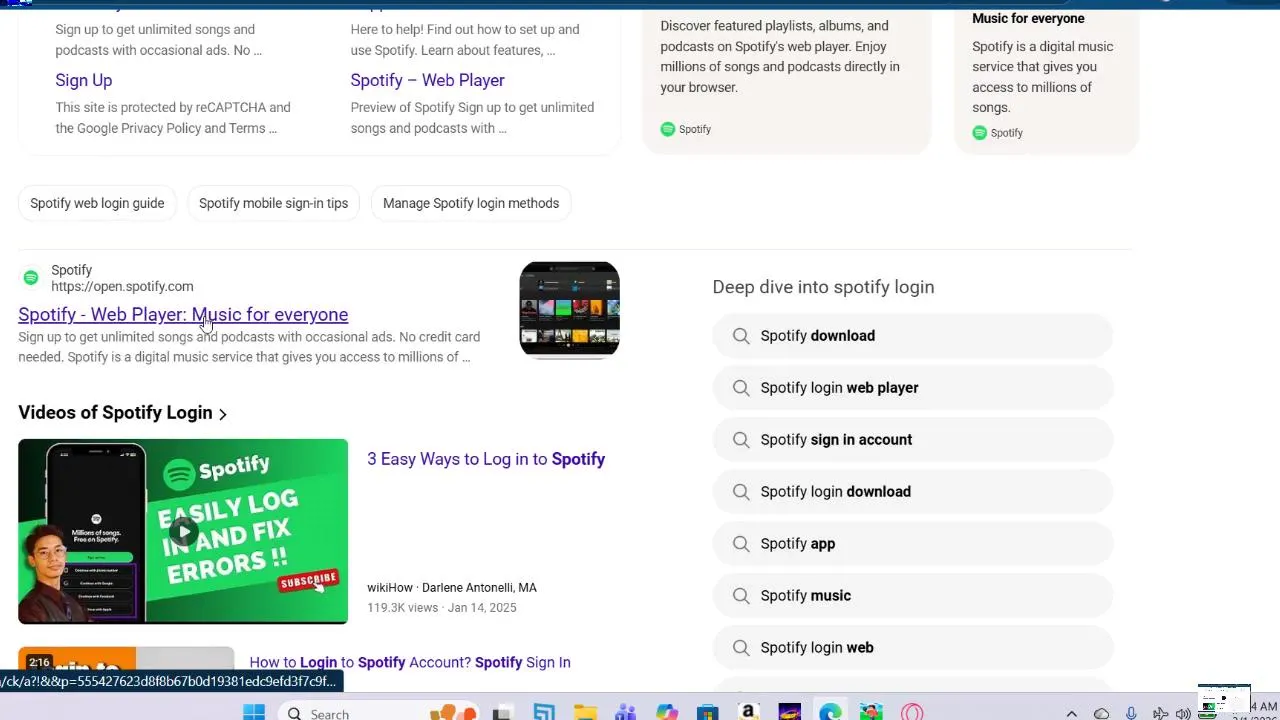The image size is (1280, 720).
Task: Open Spotify – Web Player sublink
Action: [x=427, y=80]
